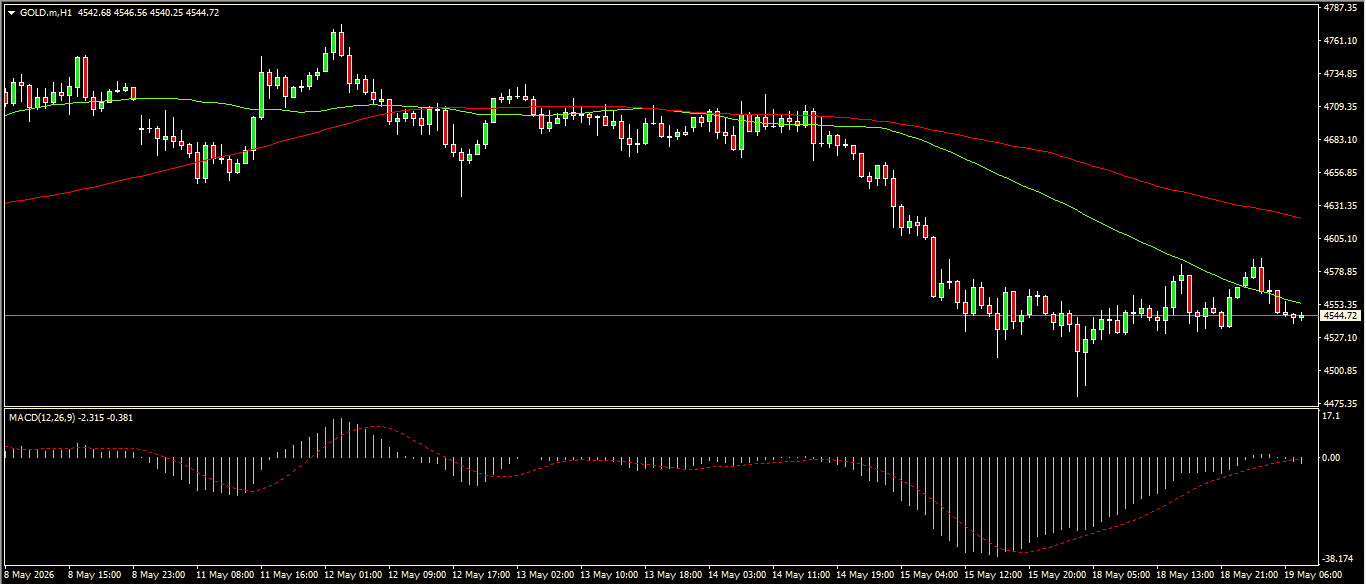The image size is (1366, 584).
Task: Select the MACD(12,26,9) indicator label
Action: point(43,416)
